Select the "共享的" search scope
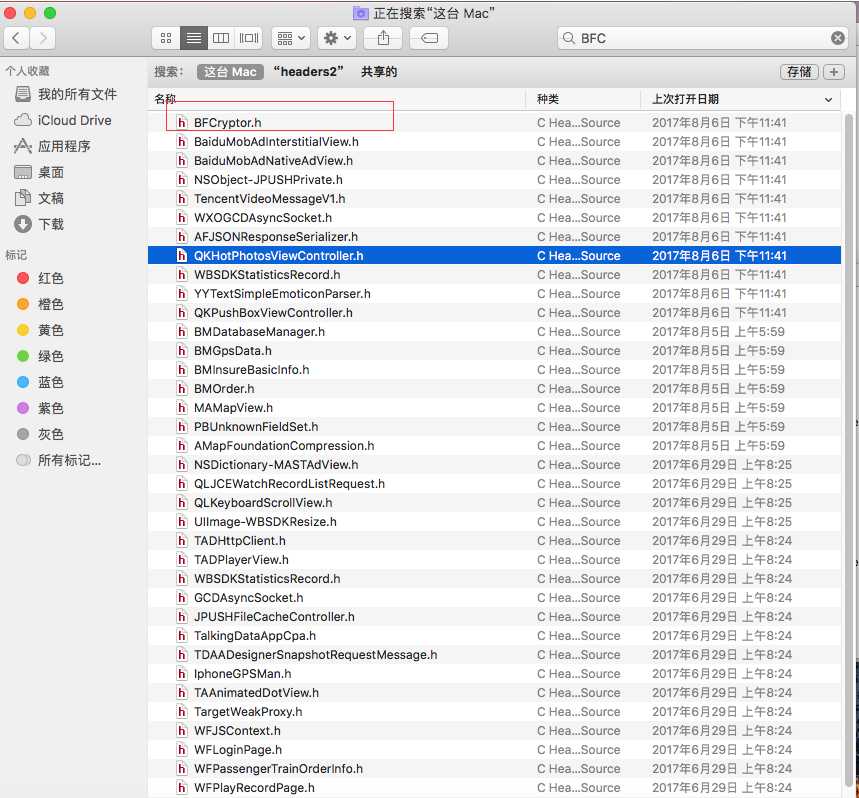859x798 pixels. click(x=379, y=72)
